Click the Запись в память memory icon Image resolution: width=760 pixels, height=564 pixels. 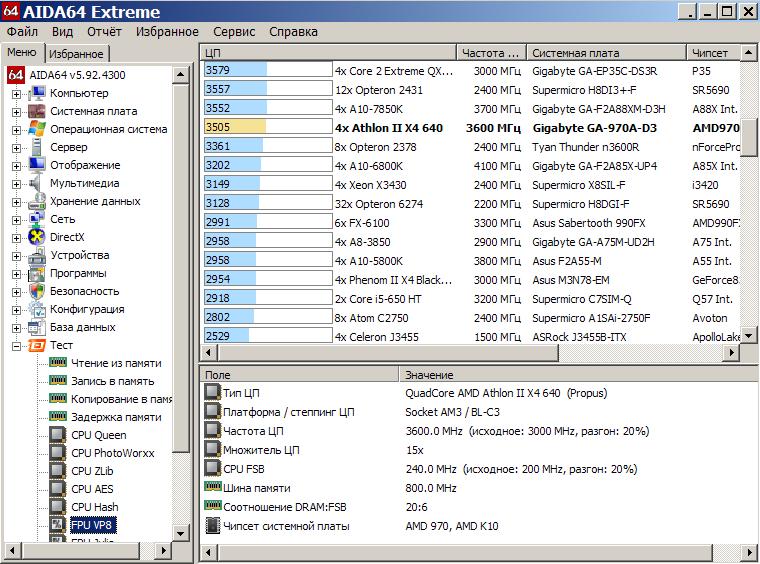coord(58,380)
